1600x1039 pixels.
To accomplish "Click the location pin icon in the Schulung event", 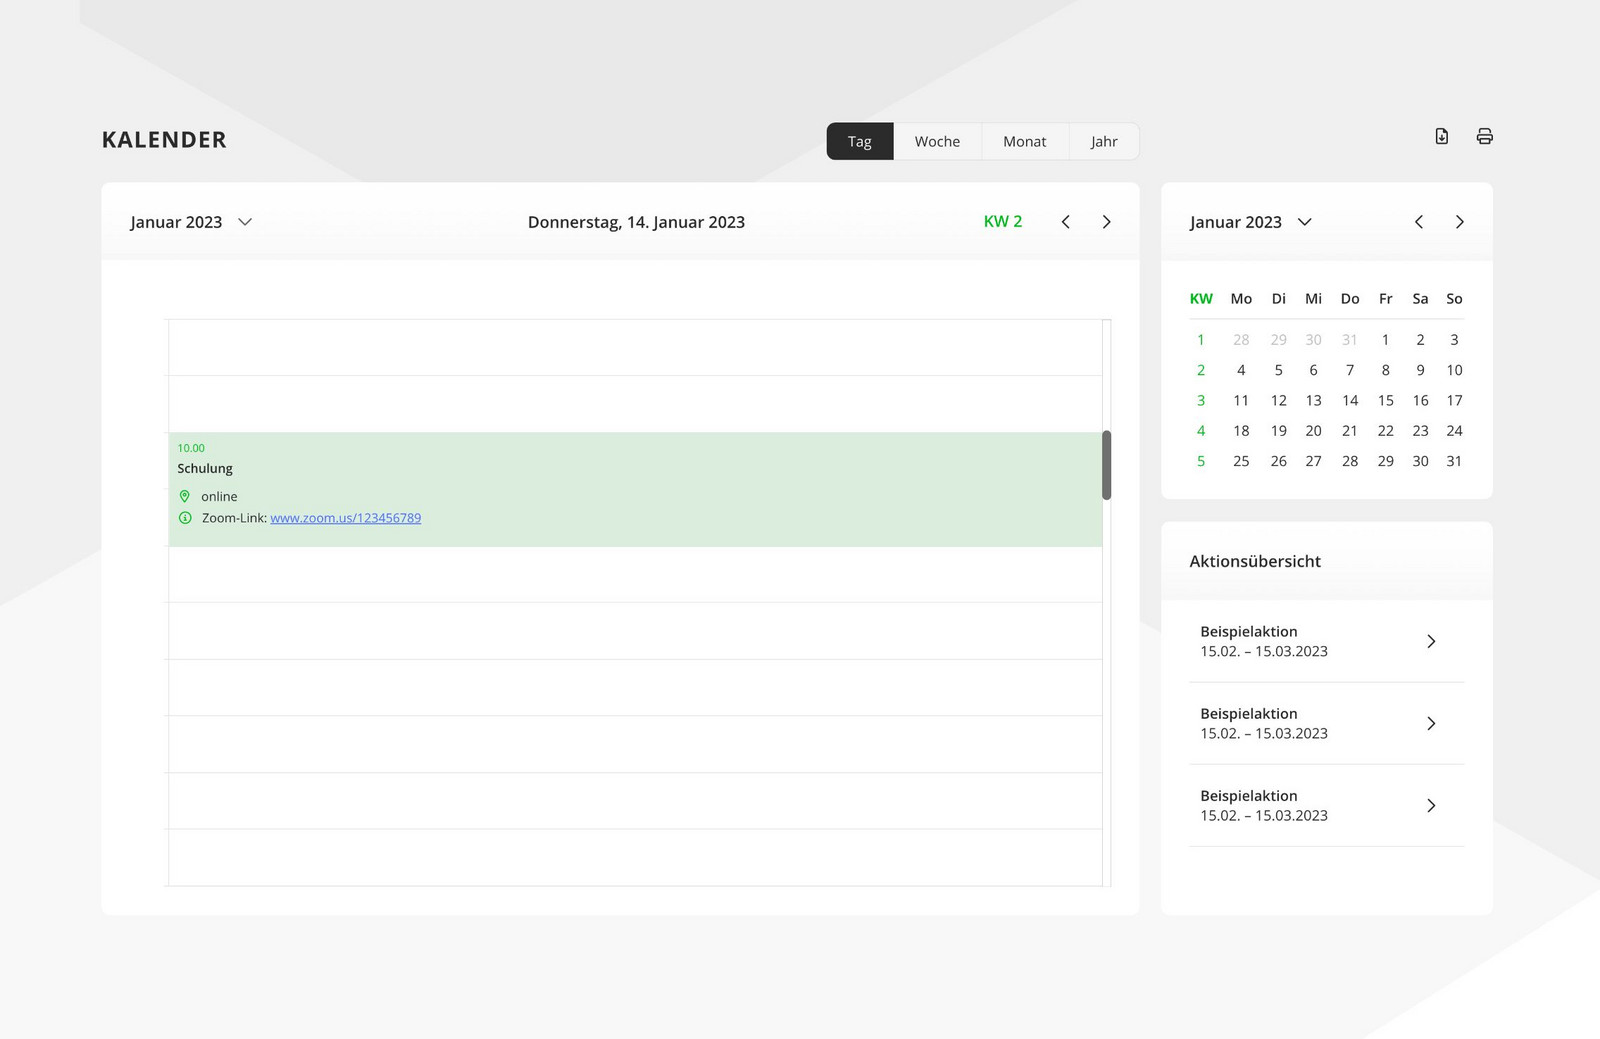I will pyautogui.click(x=184, y=496).
